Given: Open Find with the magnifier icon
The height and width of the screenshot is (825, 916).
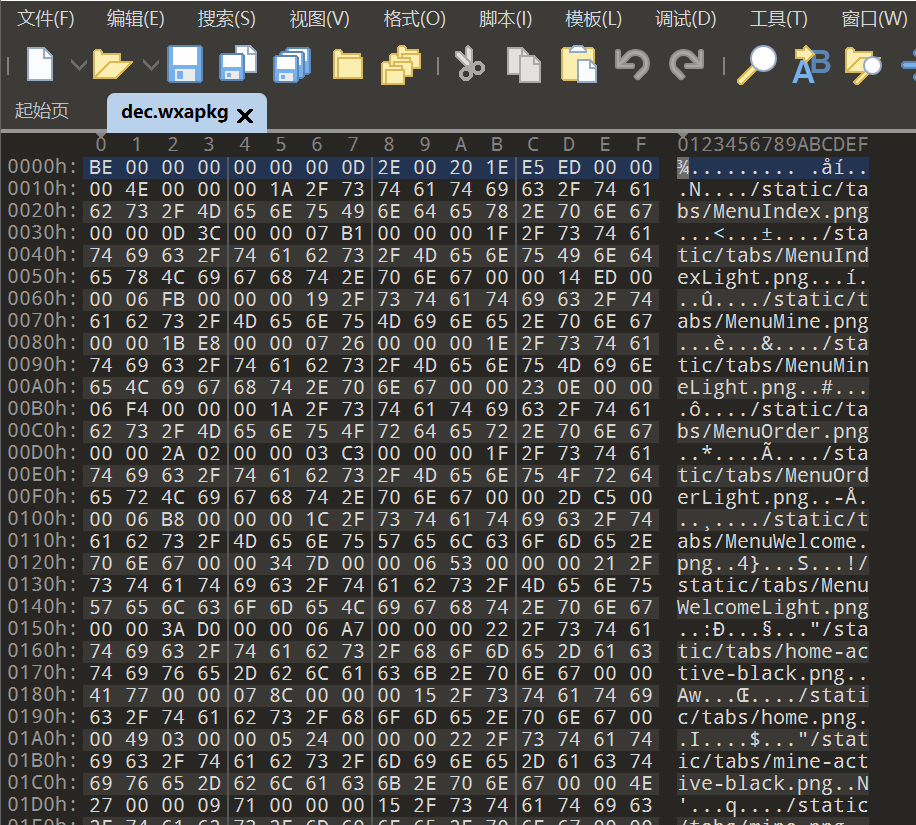Looking at the screenshot, I should click(x=756, y=65).
